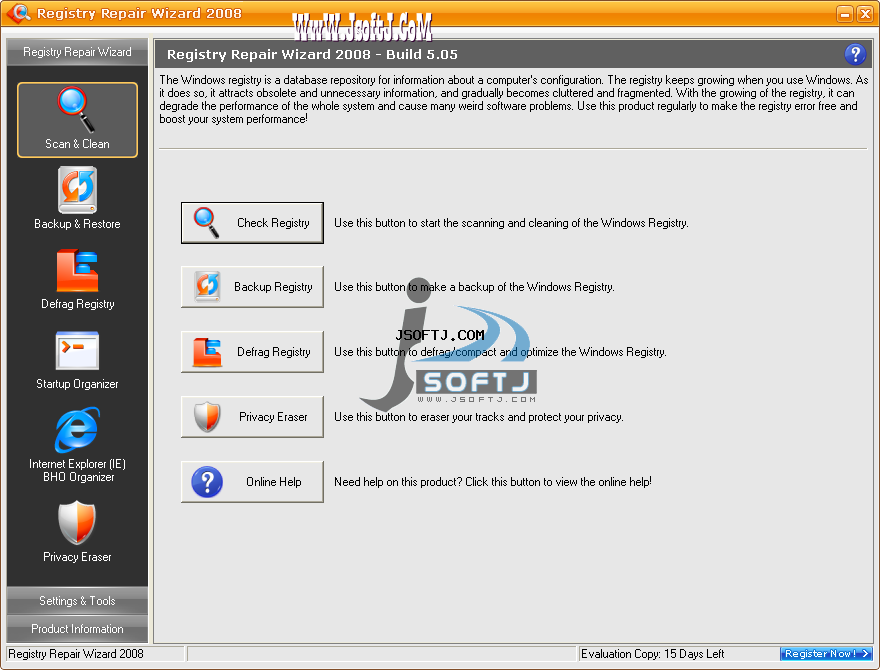Viewport: 880px width, 670px height.
Task: Click the Privacy Eraser description text
Action: point(479,417)
